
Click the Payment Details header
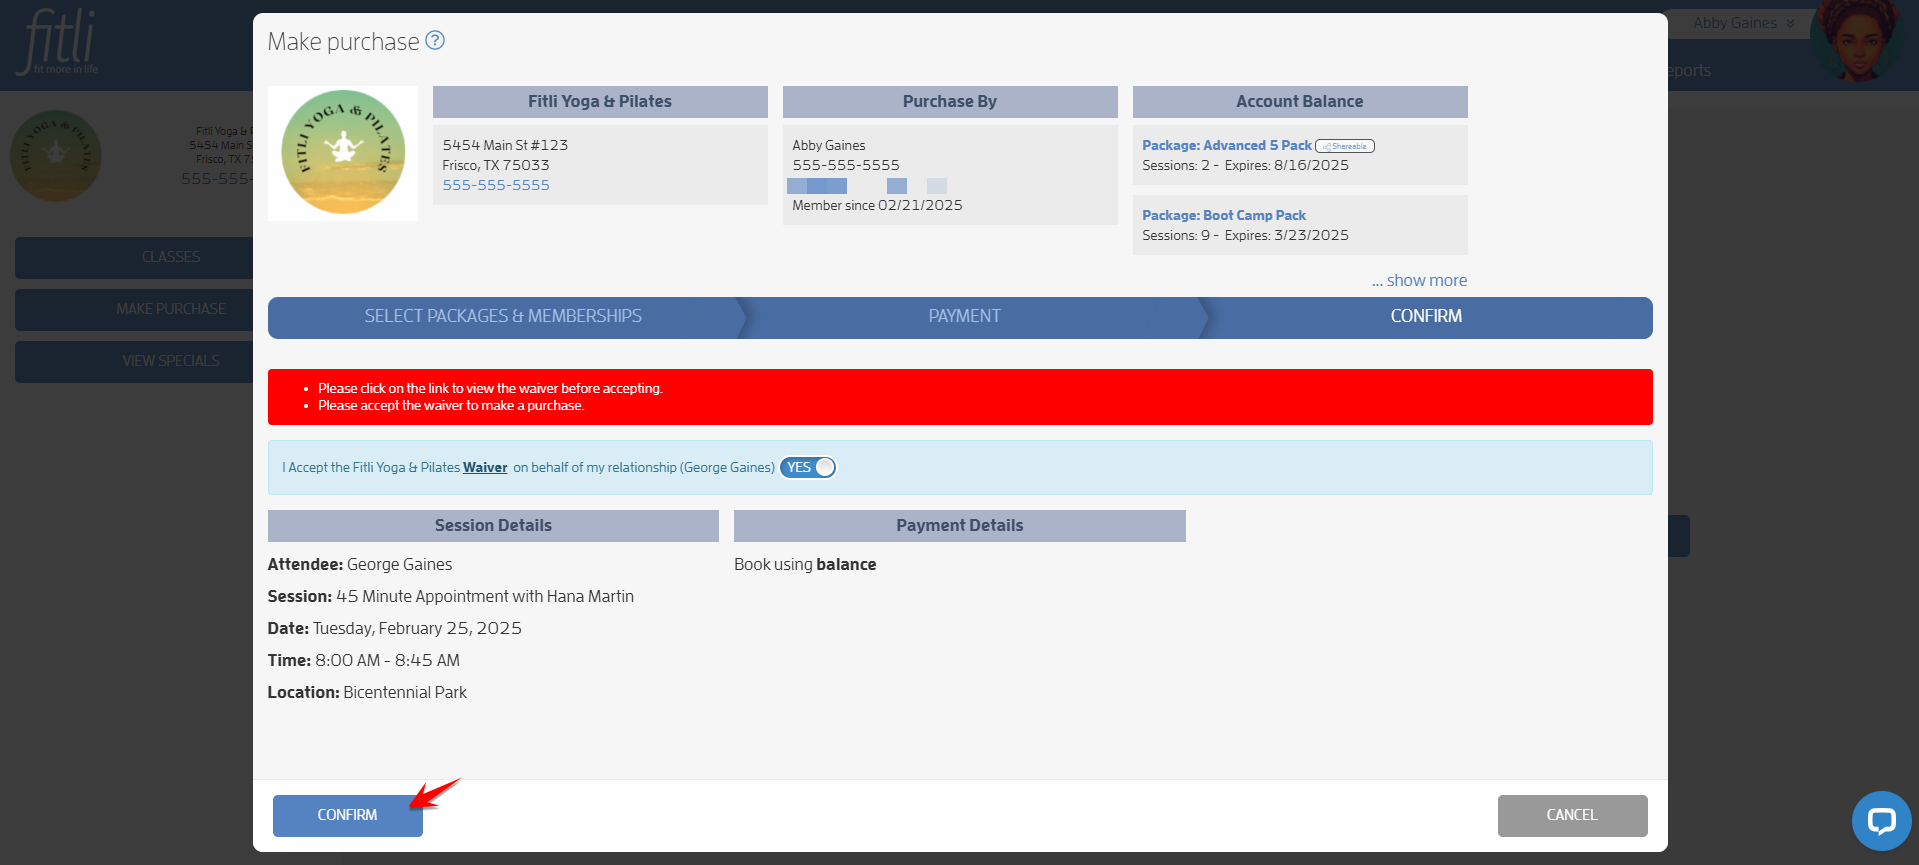pos(960,526)
